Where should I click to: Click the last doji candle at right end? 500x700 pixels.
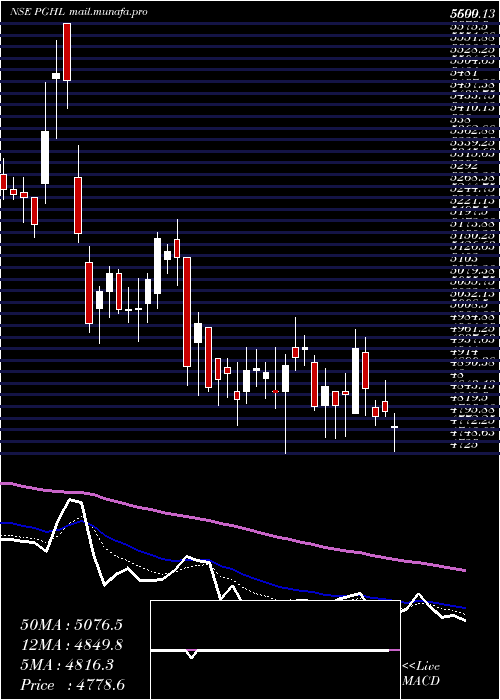pos(395,427)
